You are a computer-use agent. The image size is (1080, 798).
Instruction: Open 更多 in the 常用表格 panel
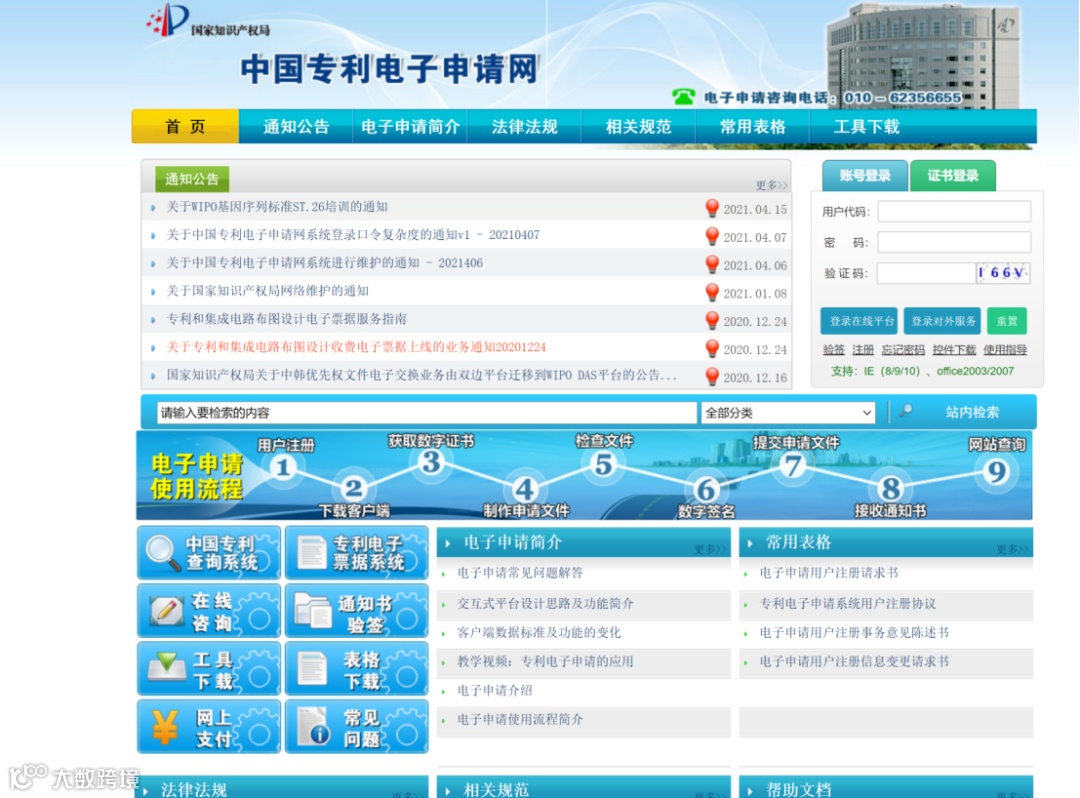tap(1012, 549)
